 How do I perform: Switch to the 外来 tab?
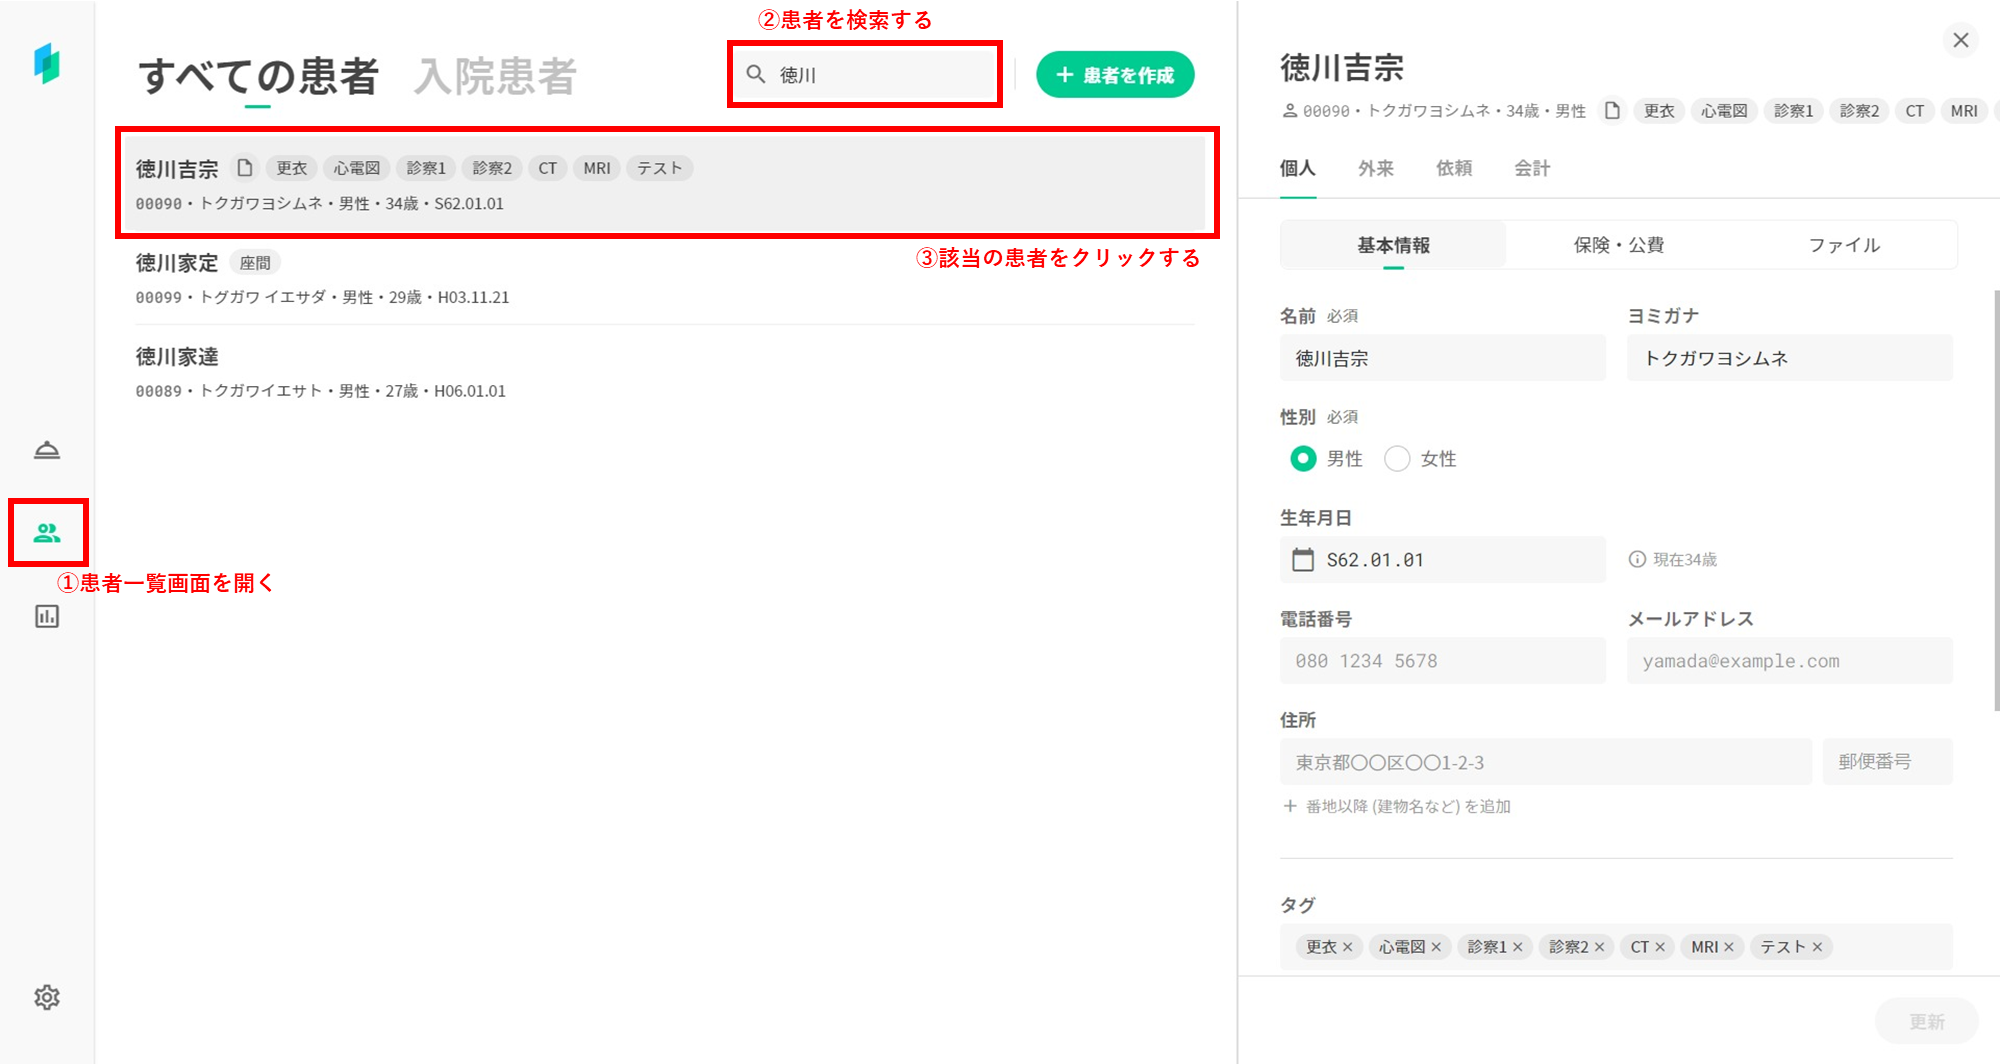pyautogui.click(x=1375, y=168)
